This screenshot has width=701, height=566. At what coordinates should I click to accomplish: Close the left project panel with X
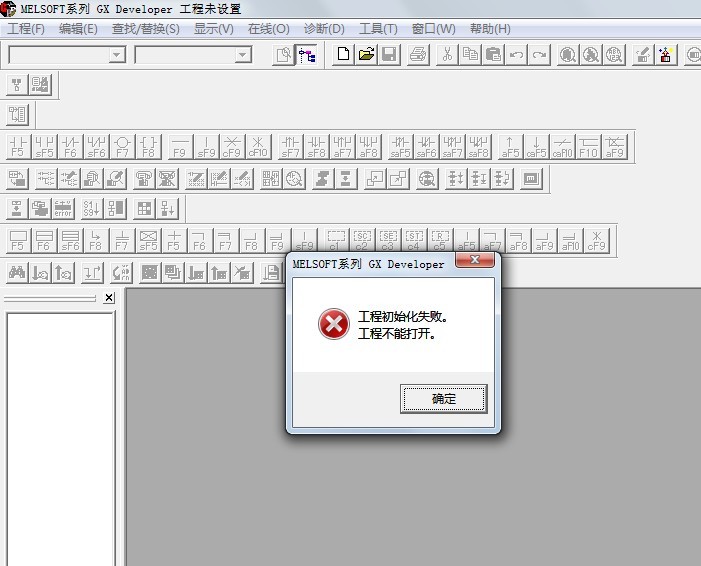tap(109, 298)
